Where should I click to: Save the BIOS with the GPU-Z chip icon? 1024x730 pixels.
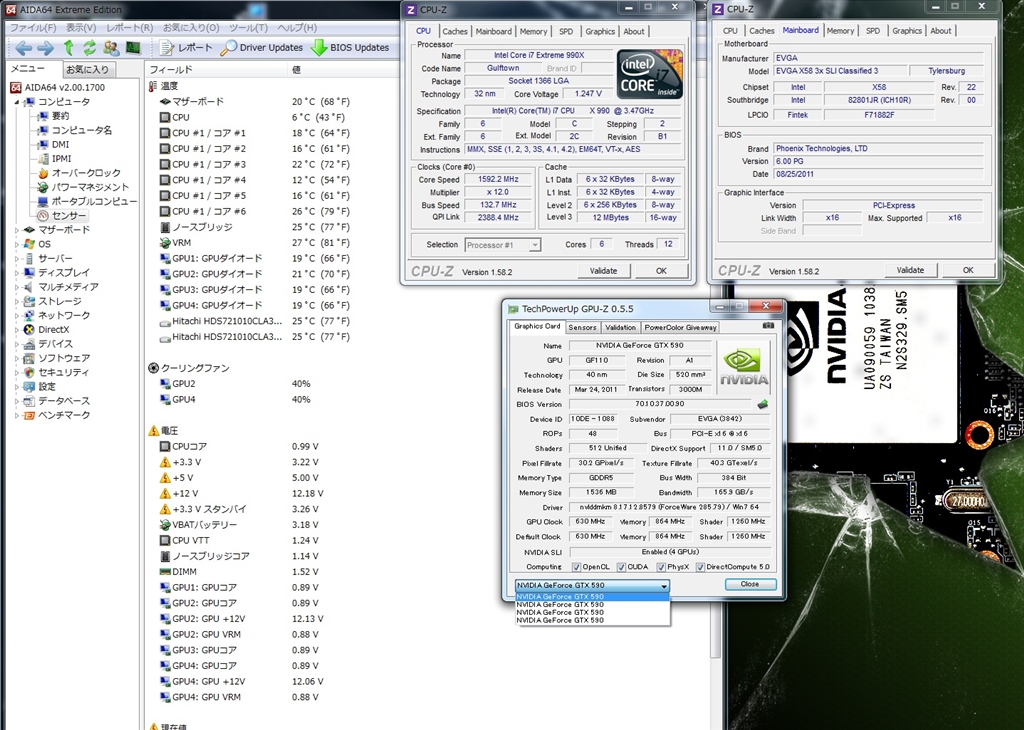pos(762,404)
